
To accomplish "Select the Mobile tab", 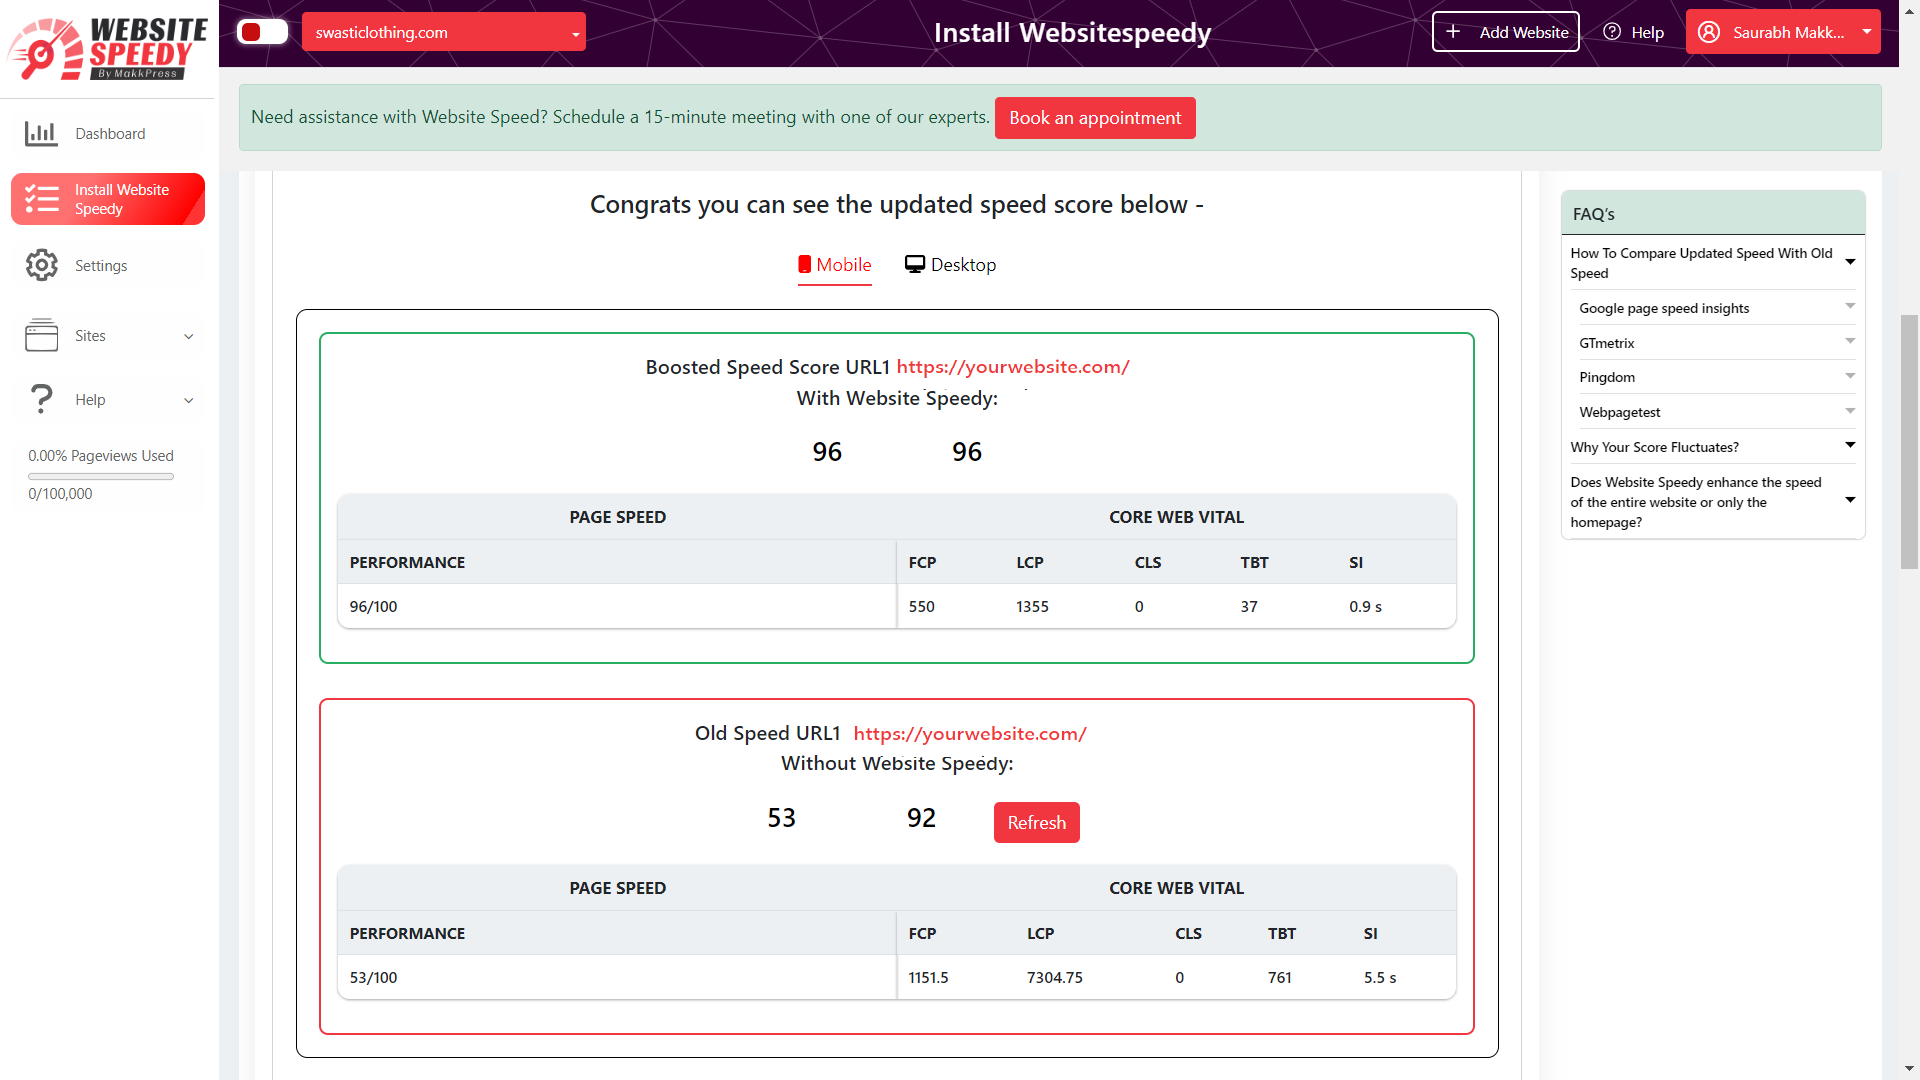I will [836, 264].
